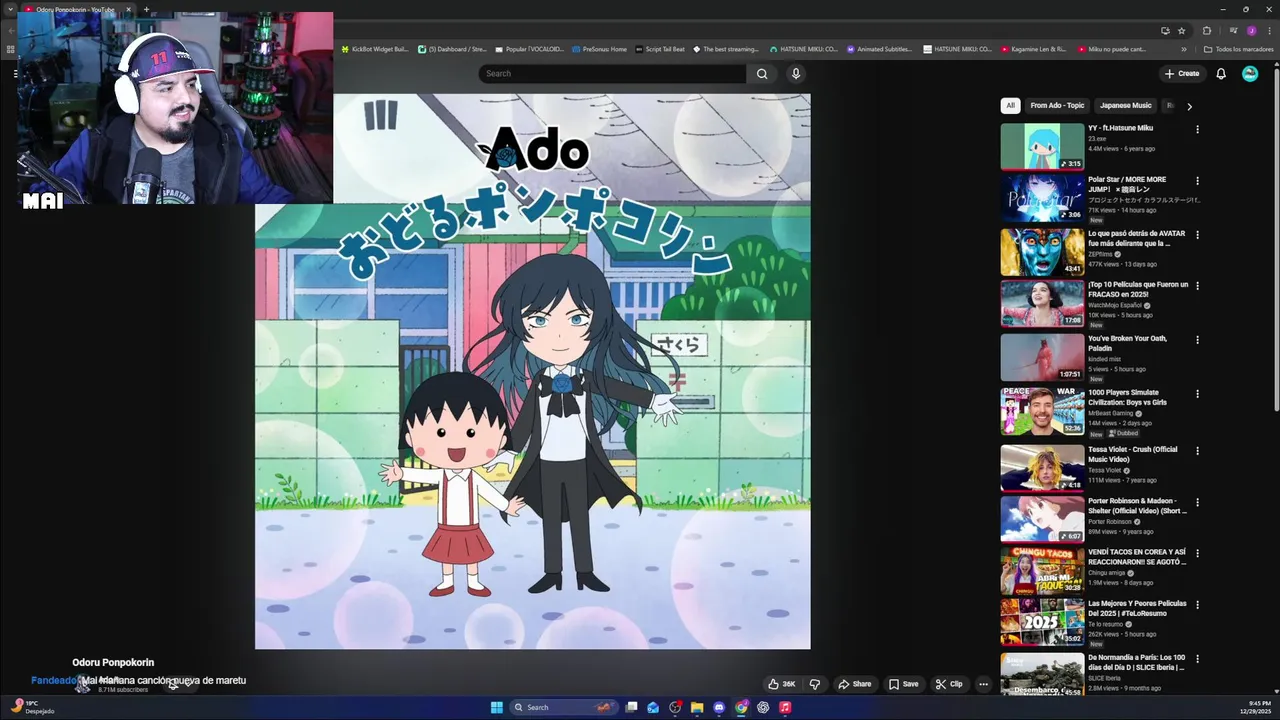The image size is (1280, 720).
Task: Focus the YouTube search field
Action: (612, 73)
